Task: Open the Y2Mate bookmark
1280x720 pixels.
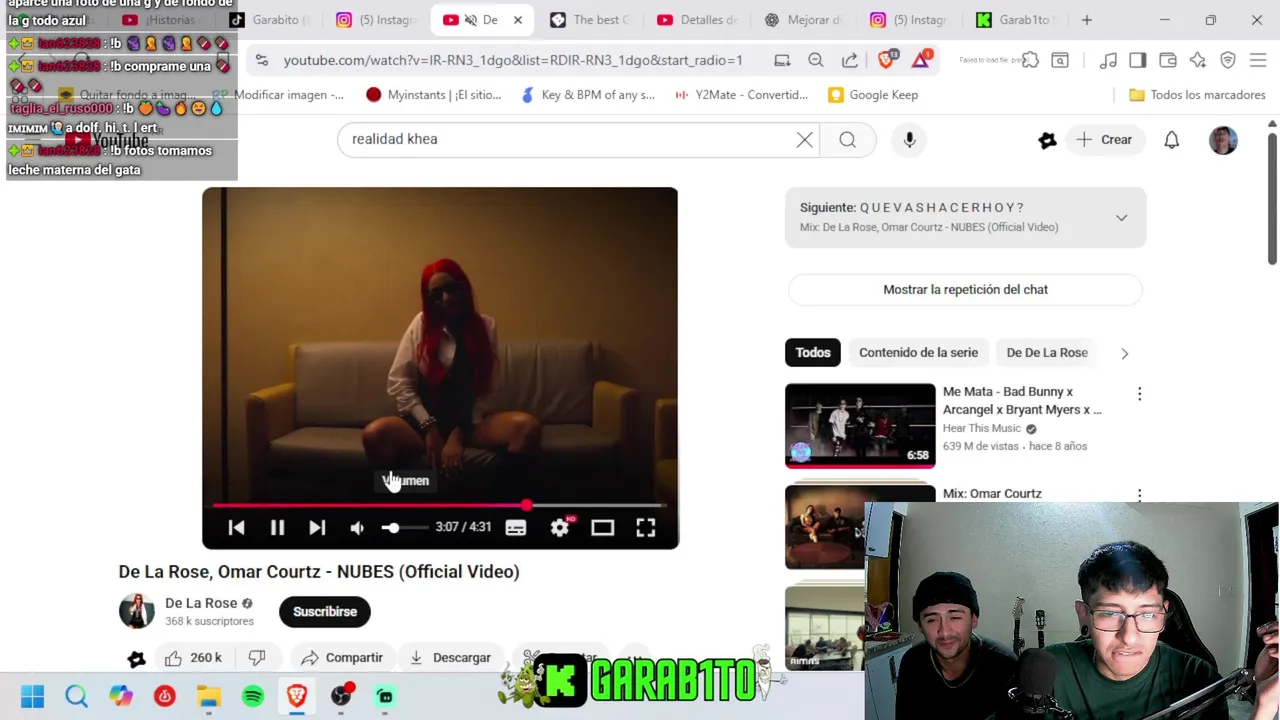Action: 741,95
